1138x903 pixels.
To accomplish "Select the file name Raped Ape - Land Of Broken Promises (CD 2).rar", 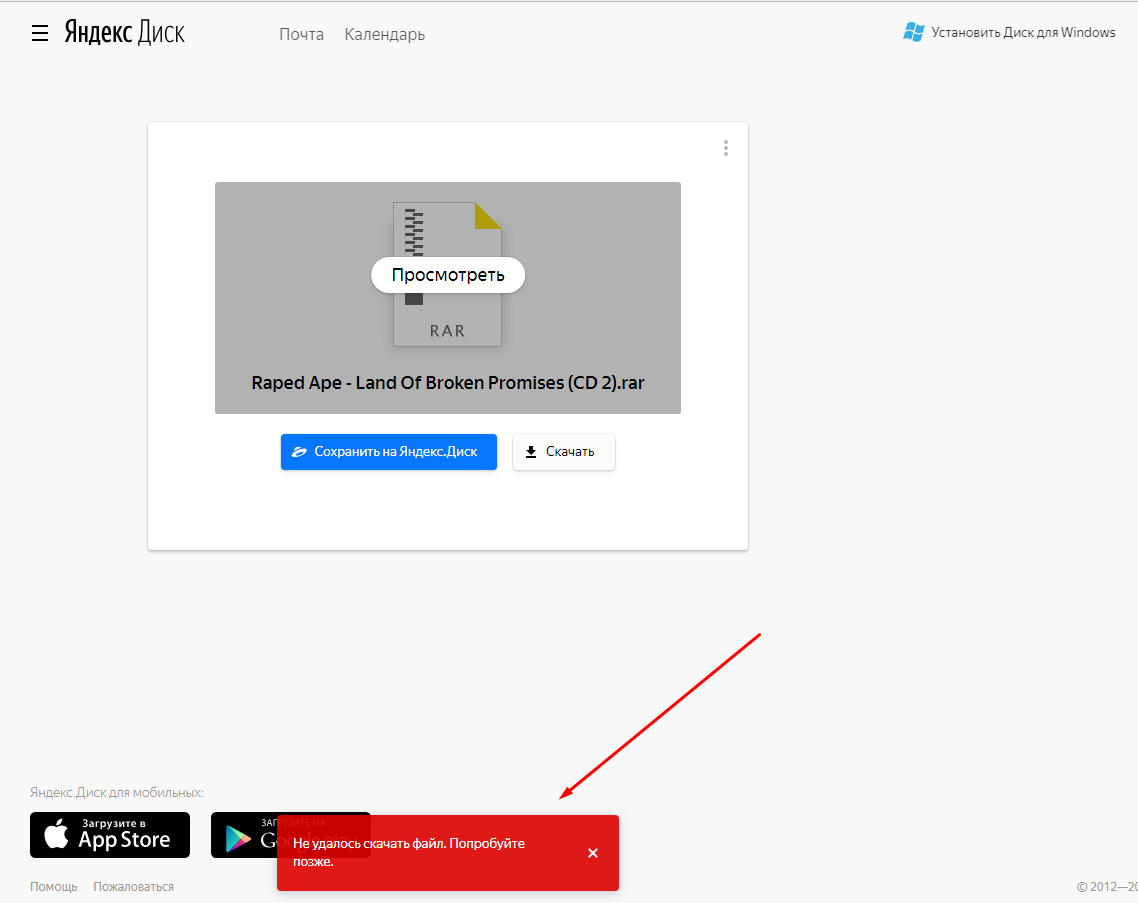I will click(448, 383).
